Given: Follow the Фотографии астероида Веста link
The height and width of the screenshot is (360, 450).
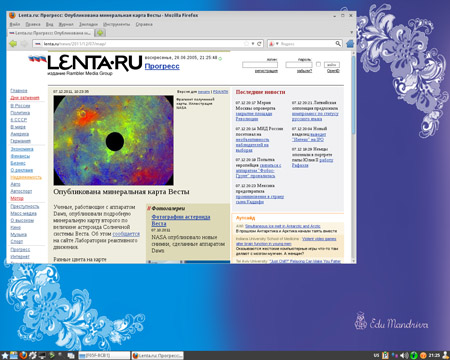Looking at the screenshot, I should (x=181, y=220).
